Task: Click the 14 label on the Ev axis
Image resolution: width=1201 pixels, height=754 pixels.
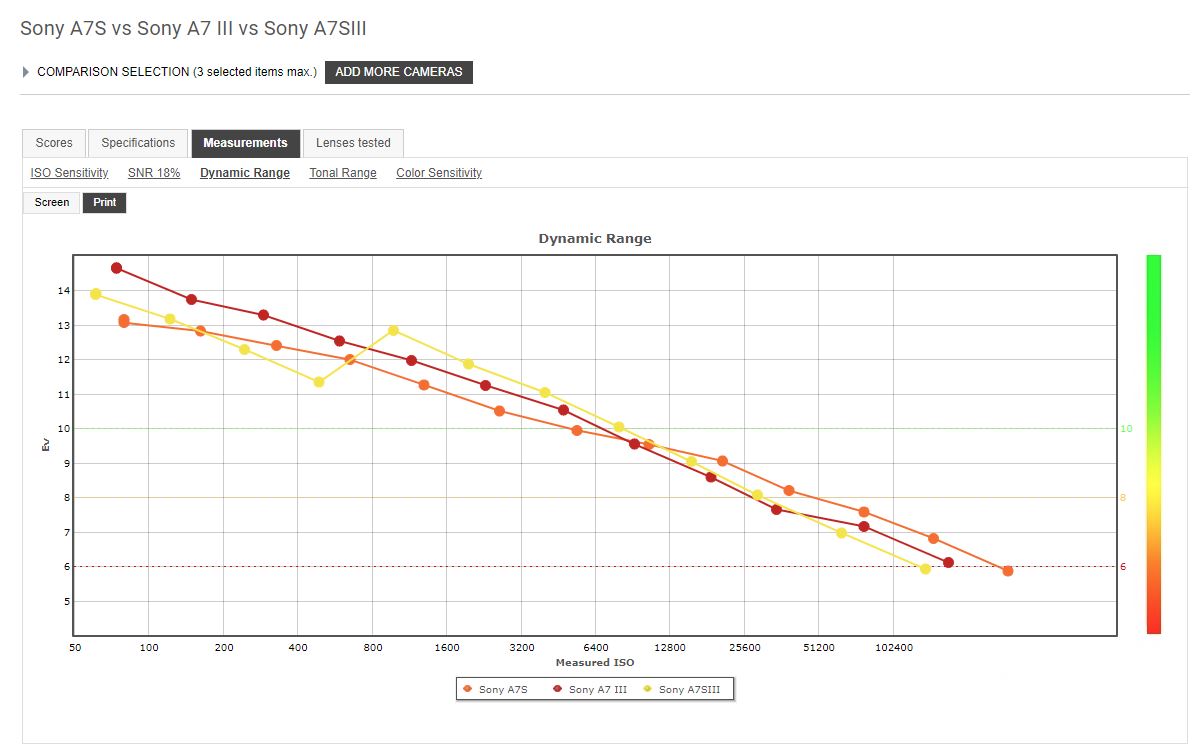Action: (x=63, y=291)
